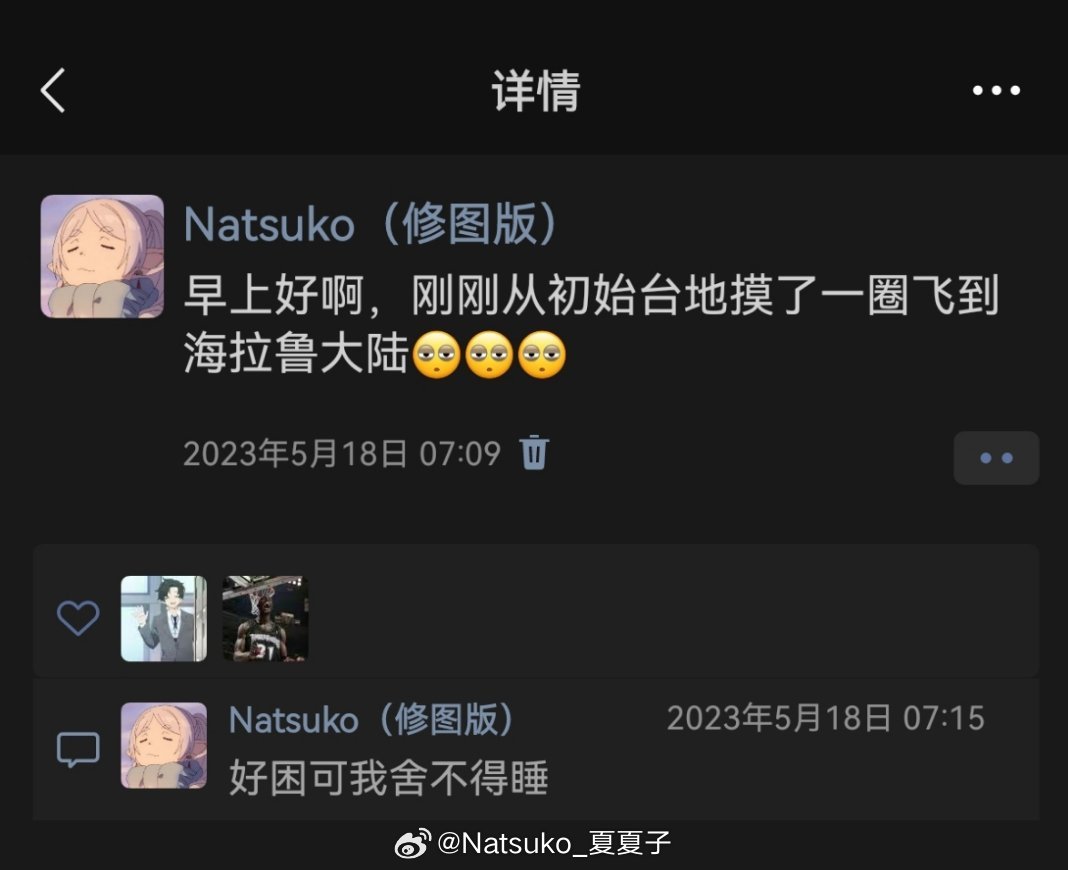1068x870 pixels.
Task: Open the three-dot menu in header
Action: pos(996,90)
